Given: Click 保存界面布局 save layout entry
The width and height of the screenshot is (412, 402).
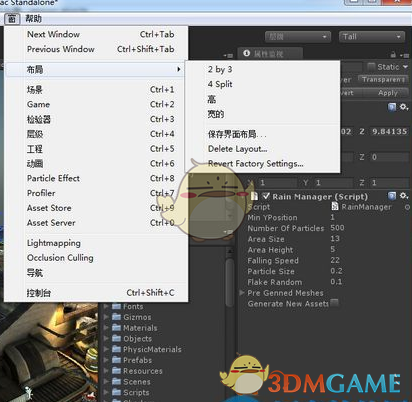Looking at the screenshot, I should 263,134.
